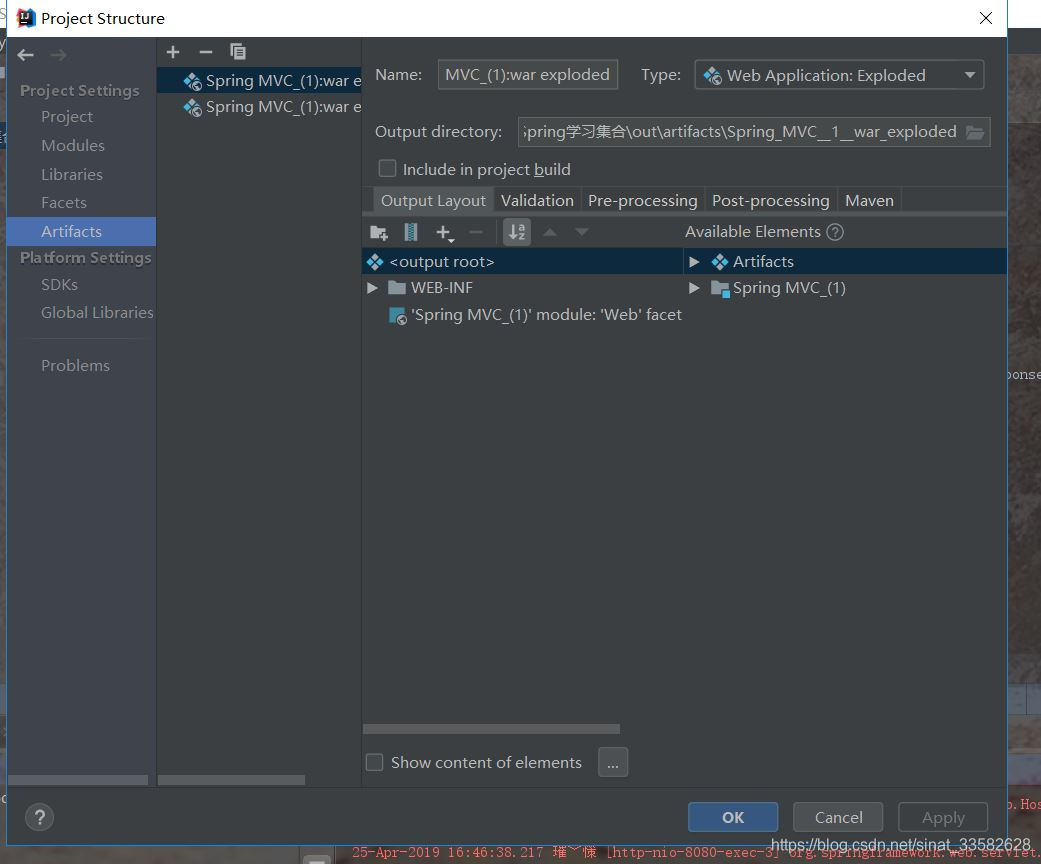Show Problems list
The height and width of the screenshot is (864, 1041).
click(76, 365)
